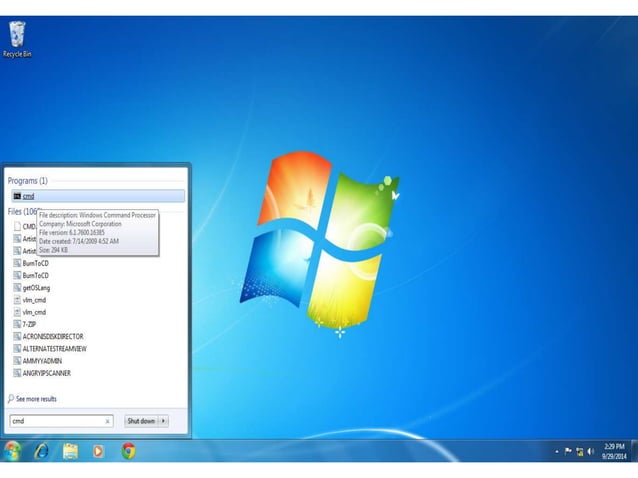Click See more results link
Viewport: 638px width, 478px height.
[33, 399]
